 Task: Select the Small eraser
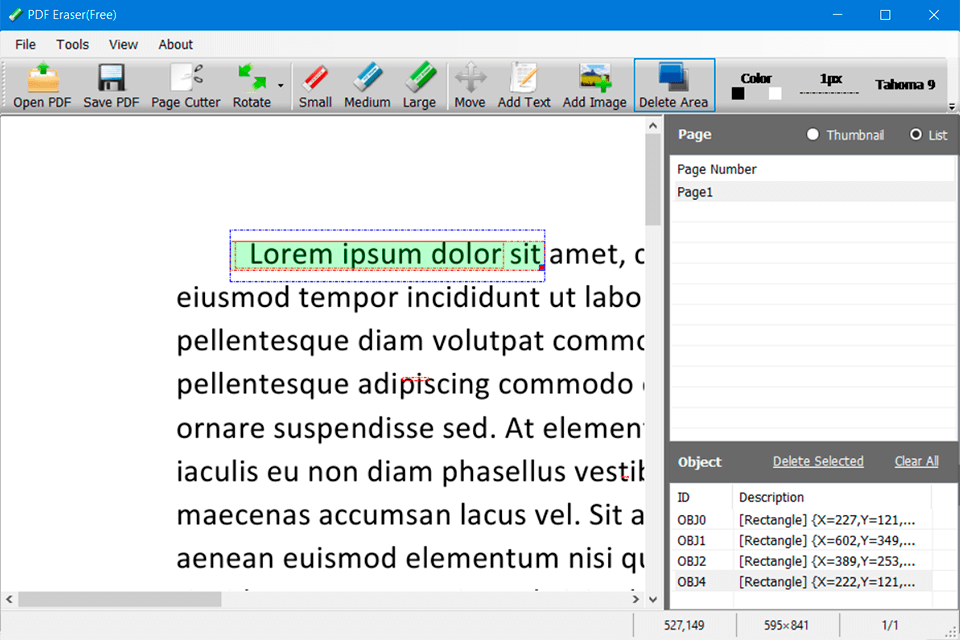pos(315,85)
